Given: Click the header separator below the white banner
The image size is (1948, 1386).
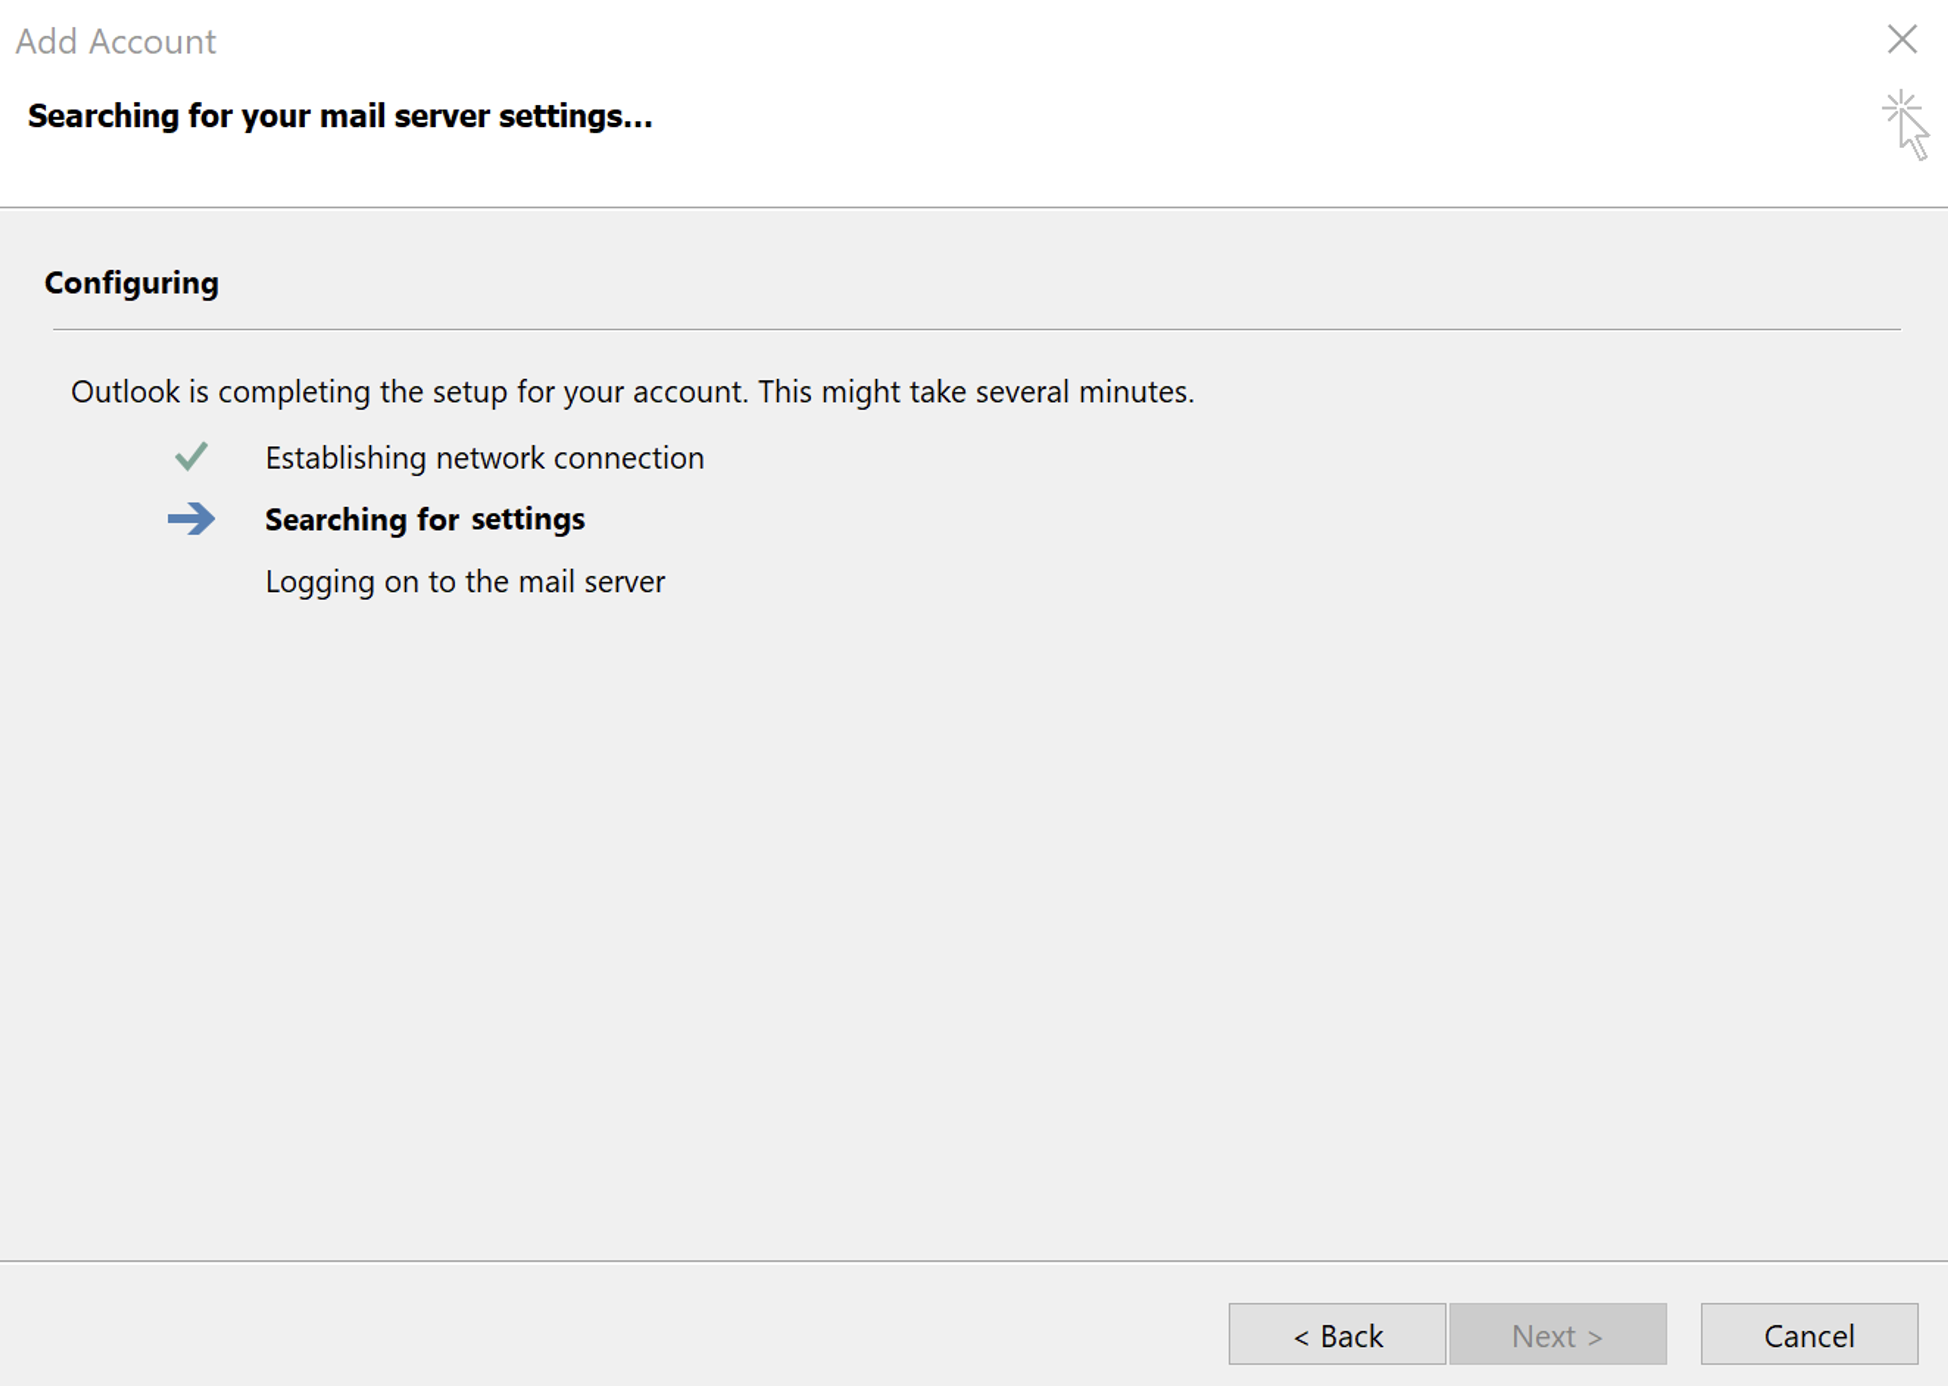Looking at the screenshot, I should click(x=974, y=208).
